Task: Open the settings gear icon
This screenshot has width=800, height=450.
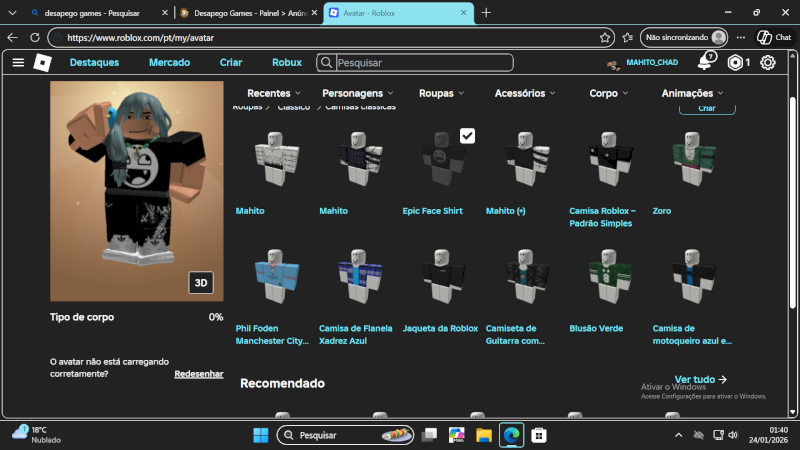Action: pyautogui.click(x=768, y=63)
